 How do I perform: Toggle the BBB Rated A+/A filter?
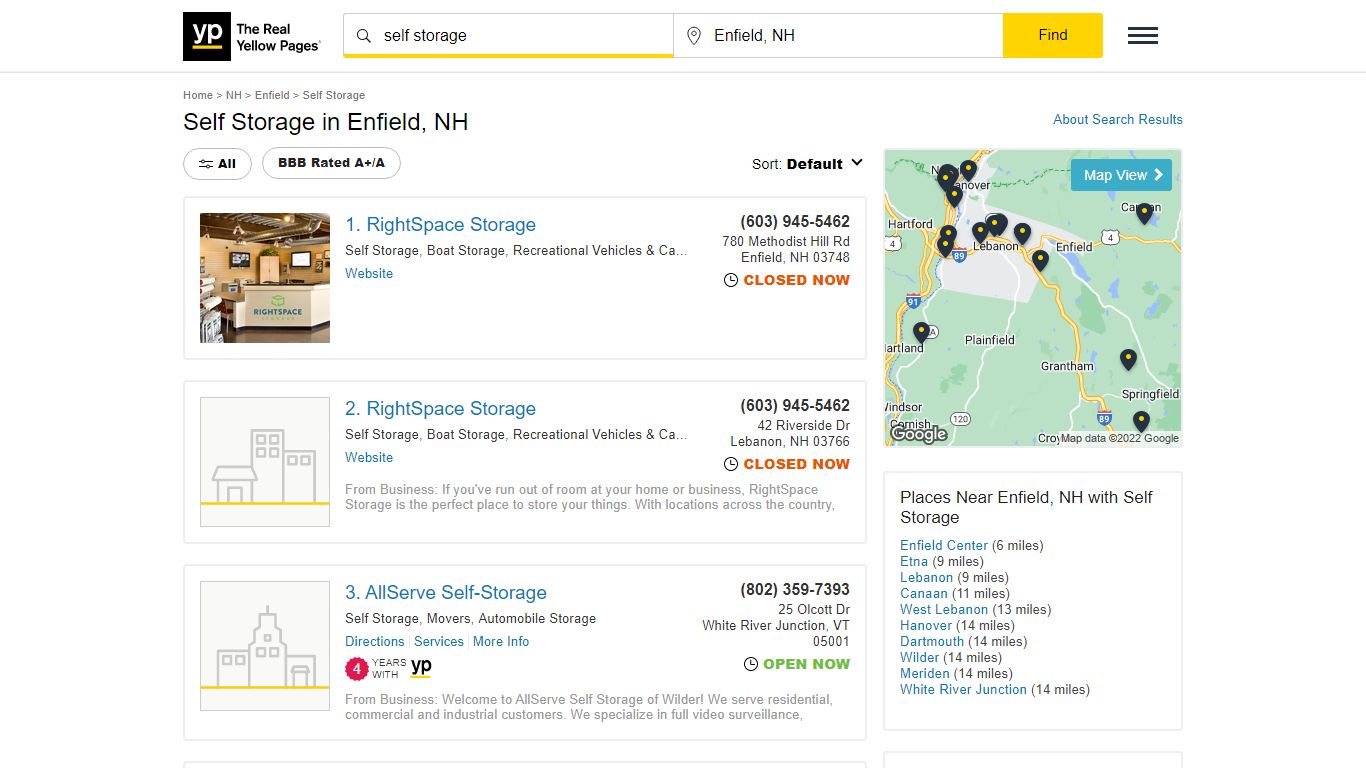click(x=331, y=163)
